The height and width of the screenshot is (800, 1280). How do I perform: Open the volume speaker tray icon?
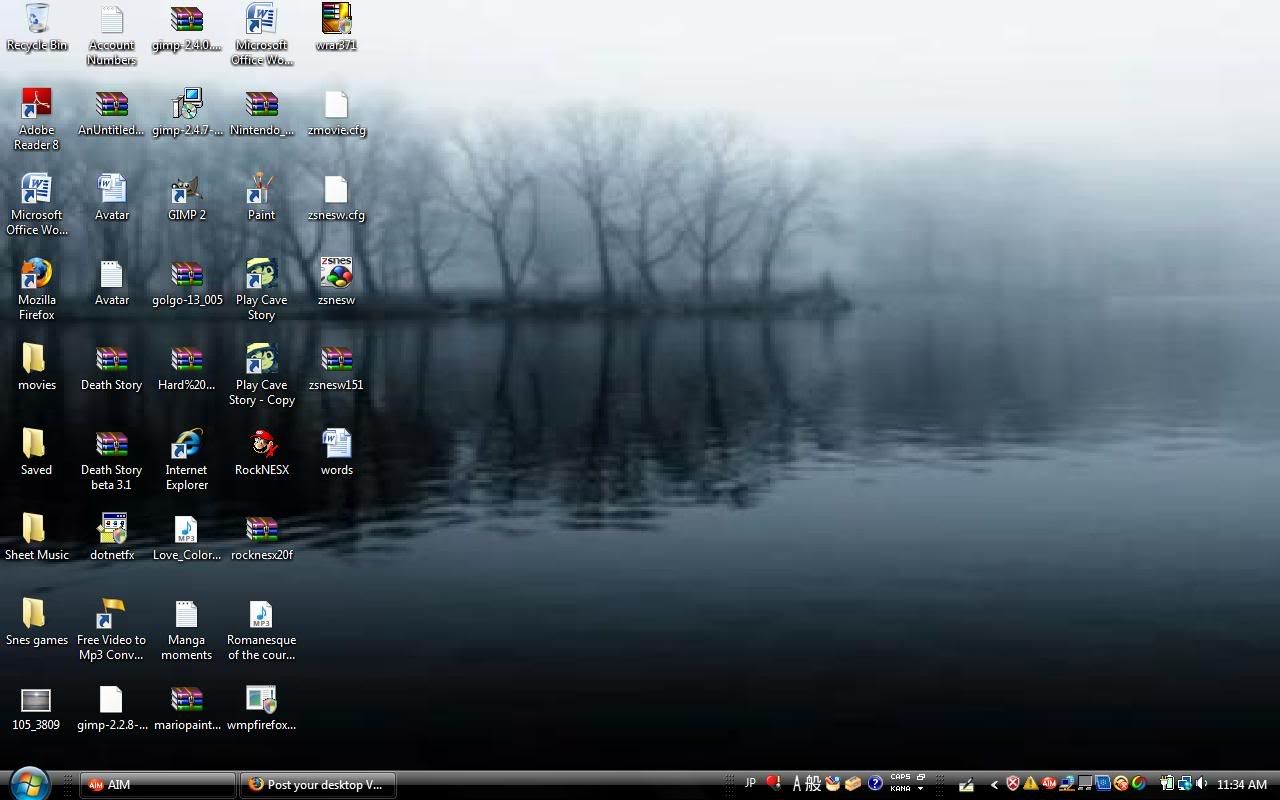pyautogui.click(x=1201, y=784)
